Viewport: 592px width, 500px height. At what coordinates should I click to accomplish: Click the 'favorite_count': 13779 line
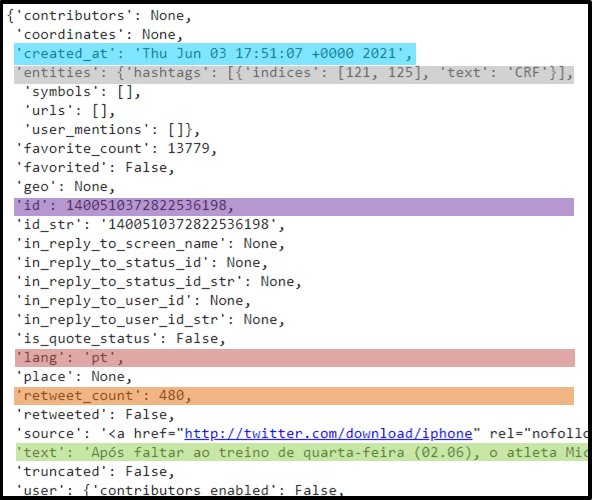116,148
